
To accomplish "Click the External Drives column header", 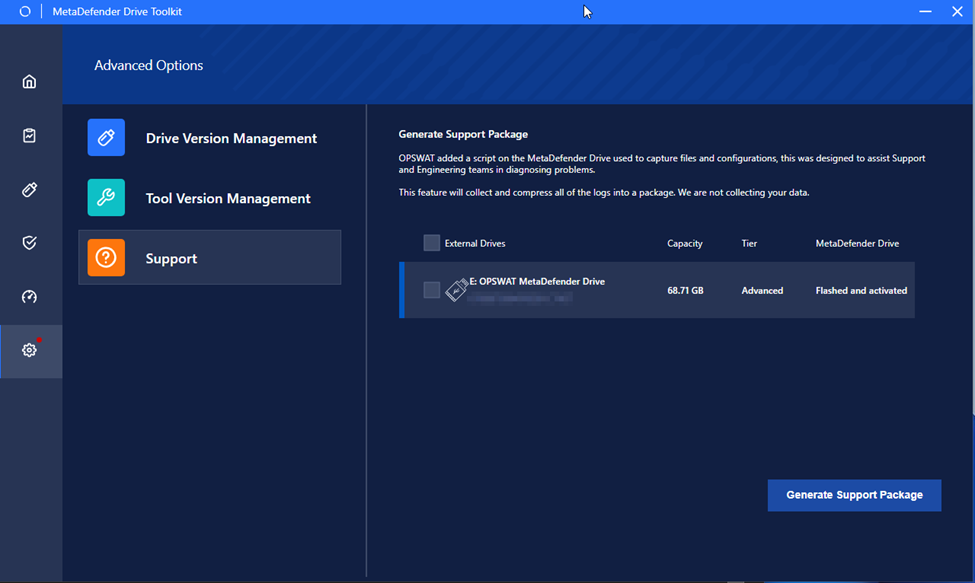I will pyautogui.click(x=475, y=243).
